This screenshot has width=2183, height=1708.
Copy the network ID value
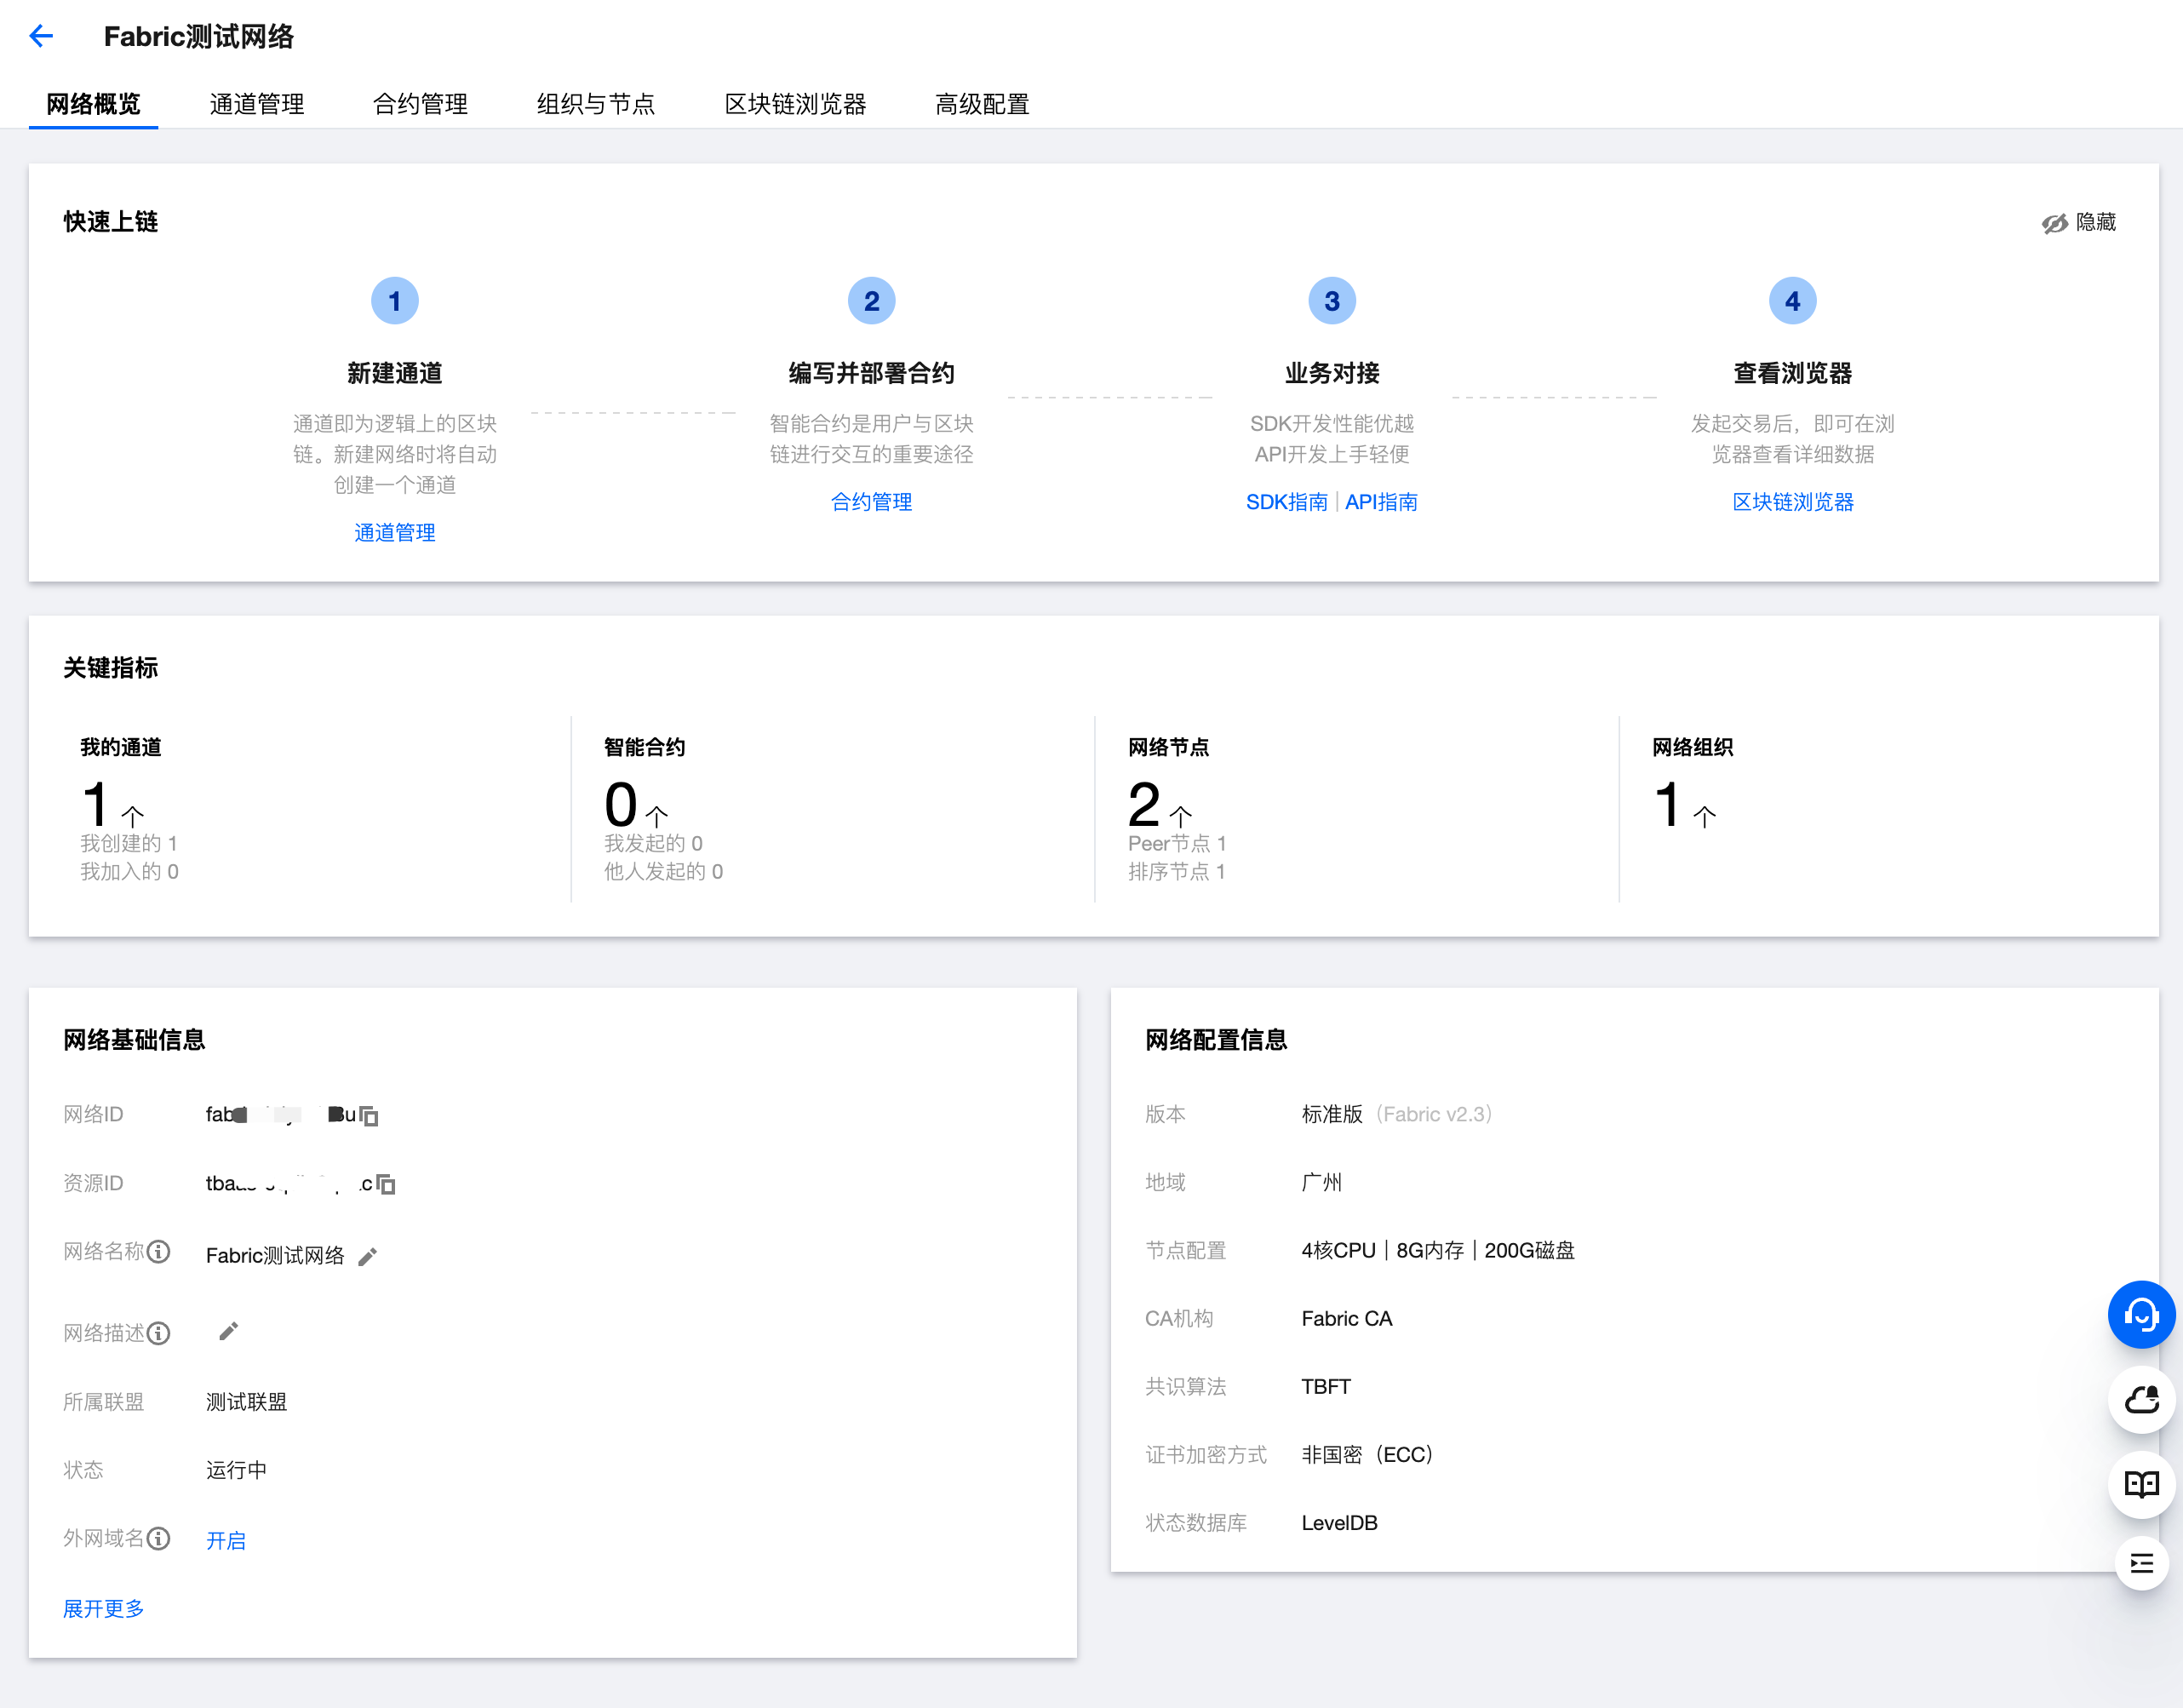(x=370, y=1116)
